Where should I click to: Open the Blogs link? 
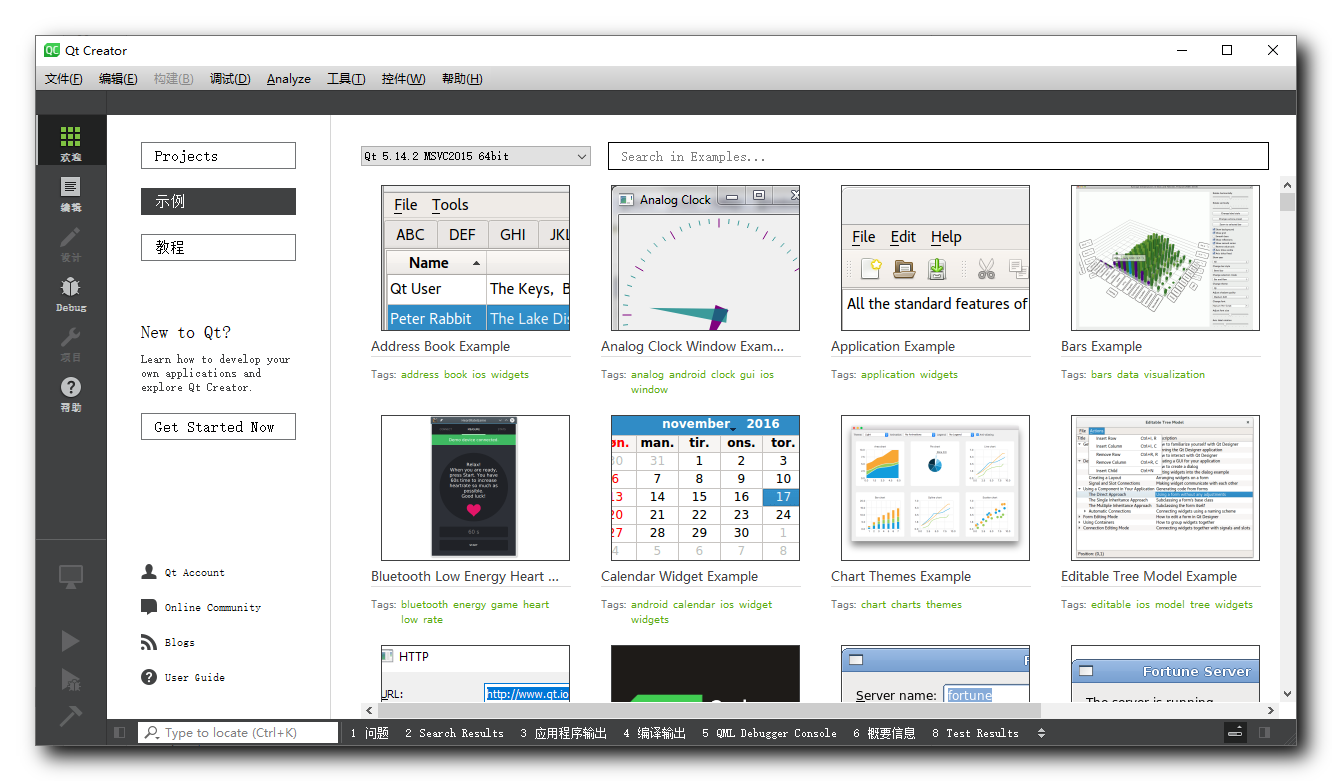click(180, 643)
